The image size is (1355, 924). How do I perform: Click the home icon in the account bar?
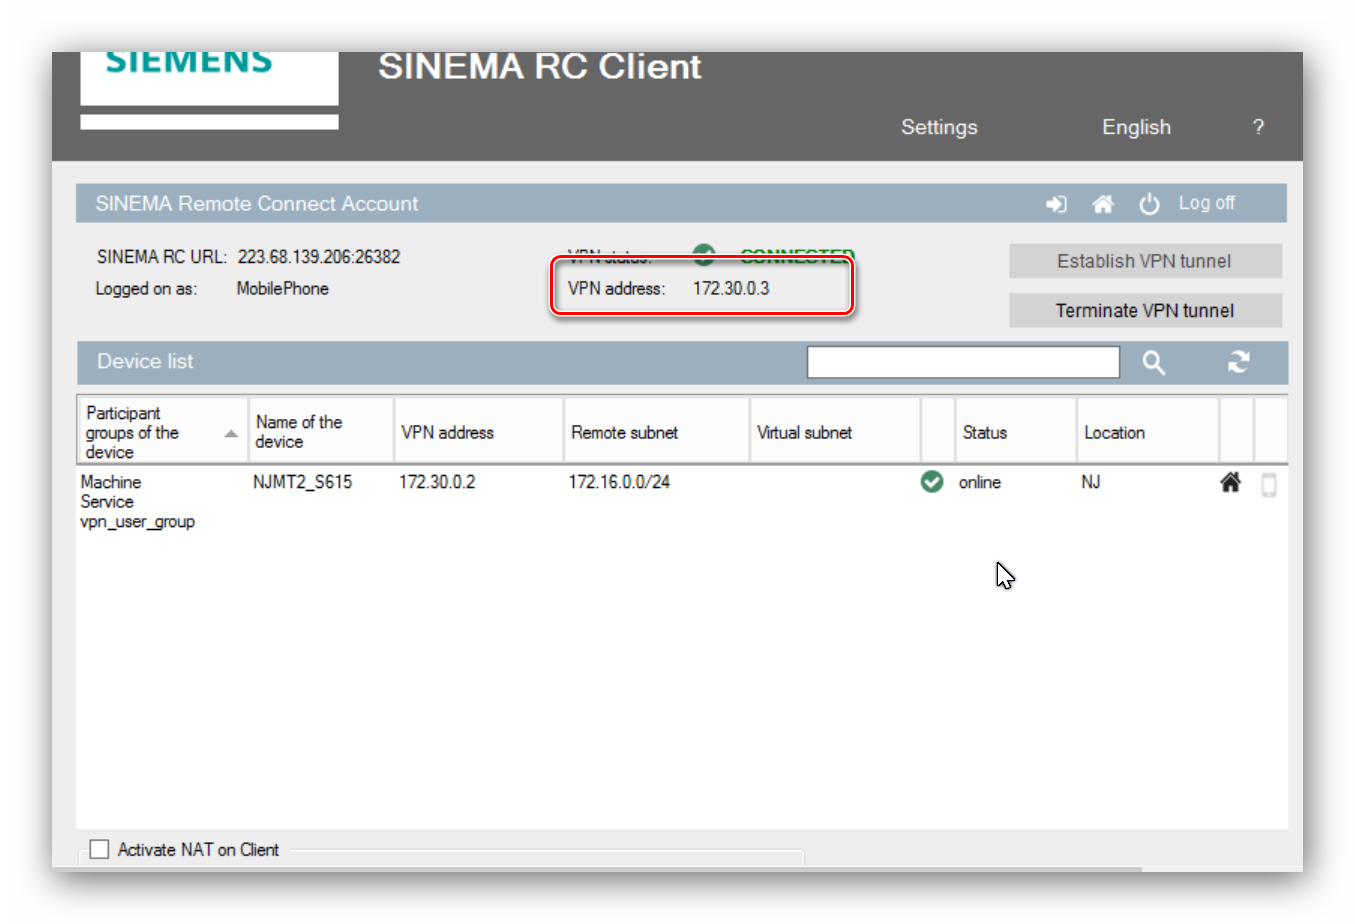[x=1103, y=204]
